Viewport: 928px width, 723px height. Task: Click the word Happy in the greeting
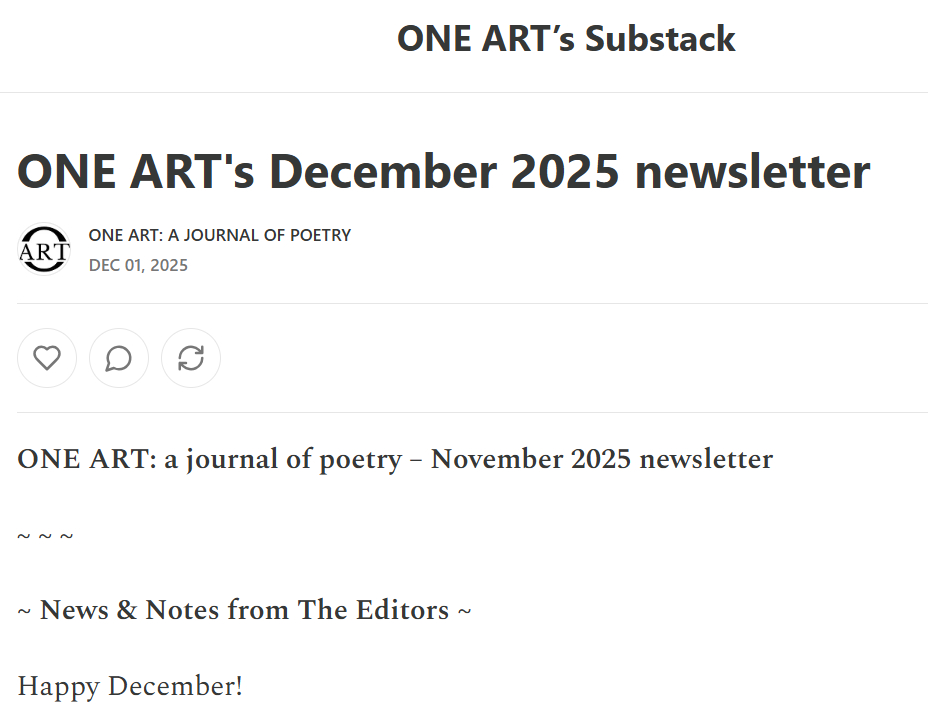point(59,687)
